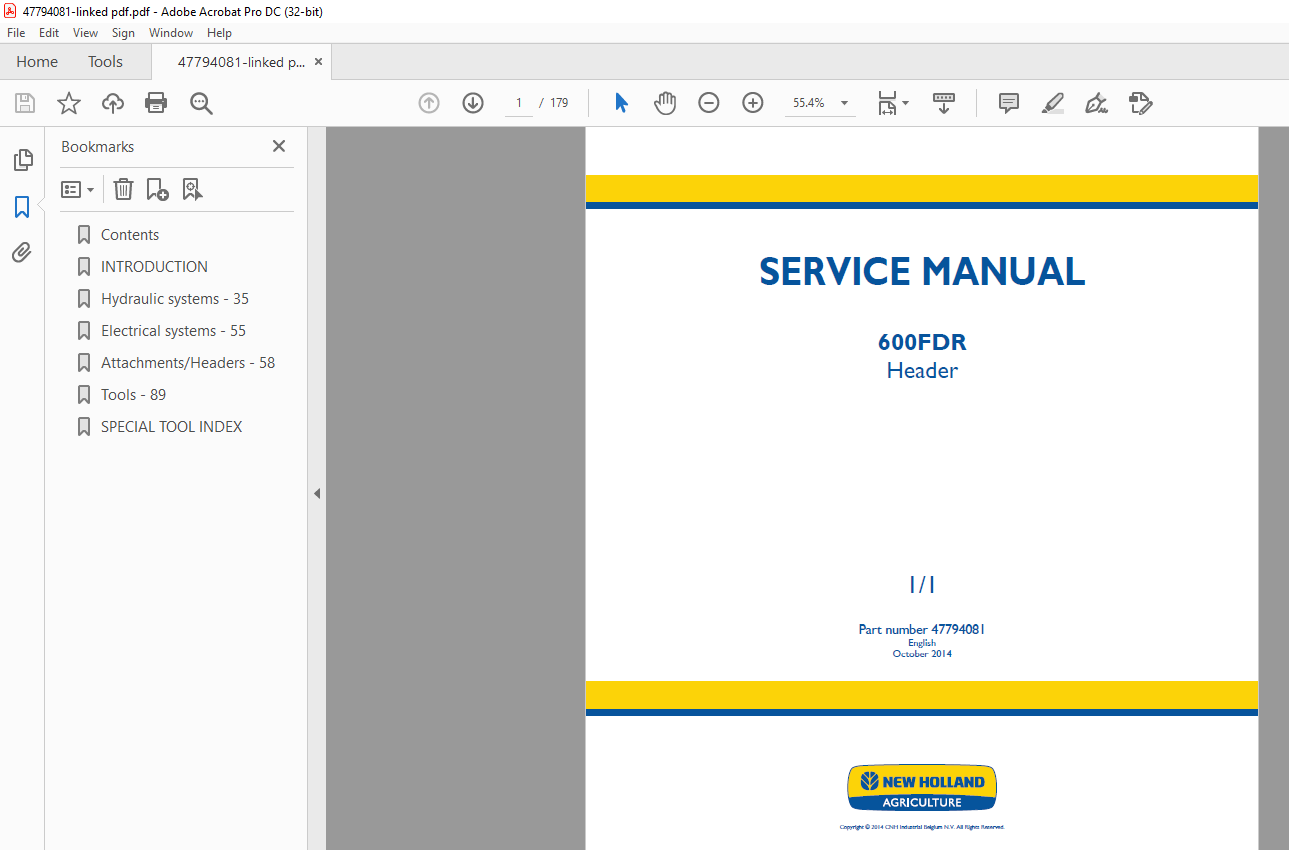Click the Header subtitle text on page
The width and height of the screenshot is (1289, 850).
click(x=922, y=371)
